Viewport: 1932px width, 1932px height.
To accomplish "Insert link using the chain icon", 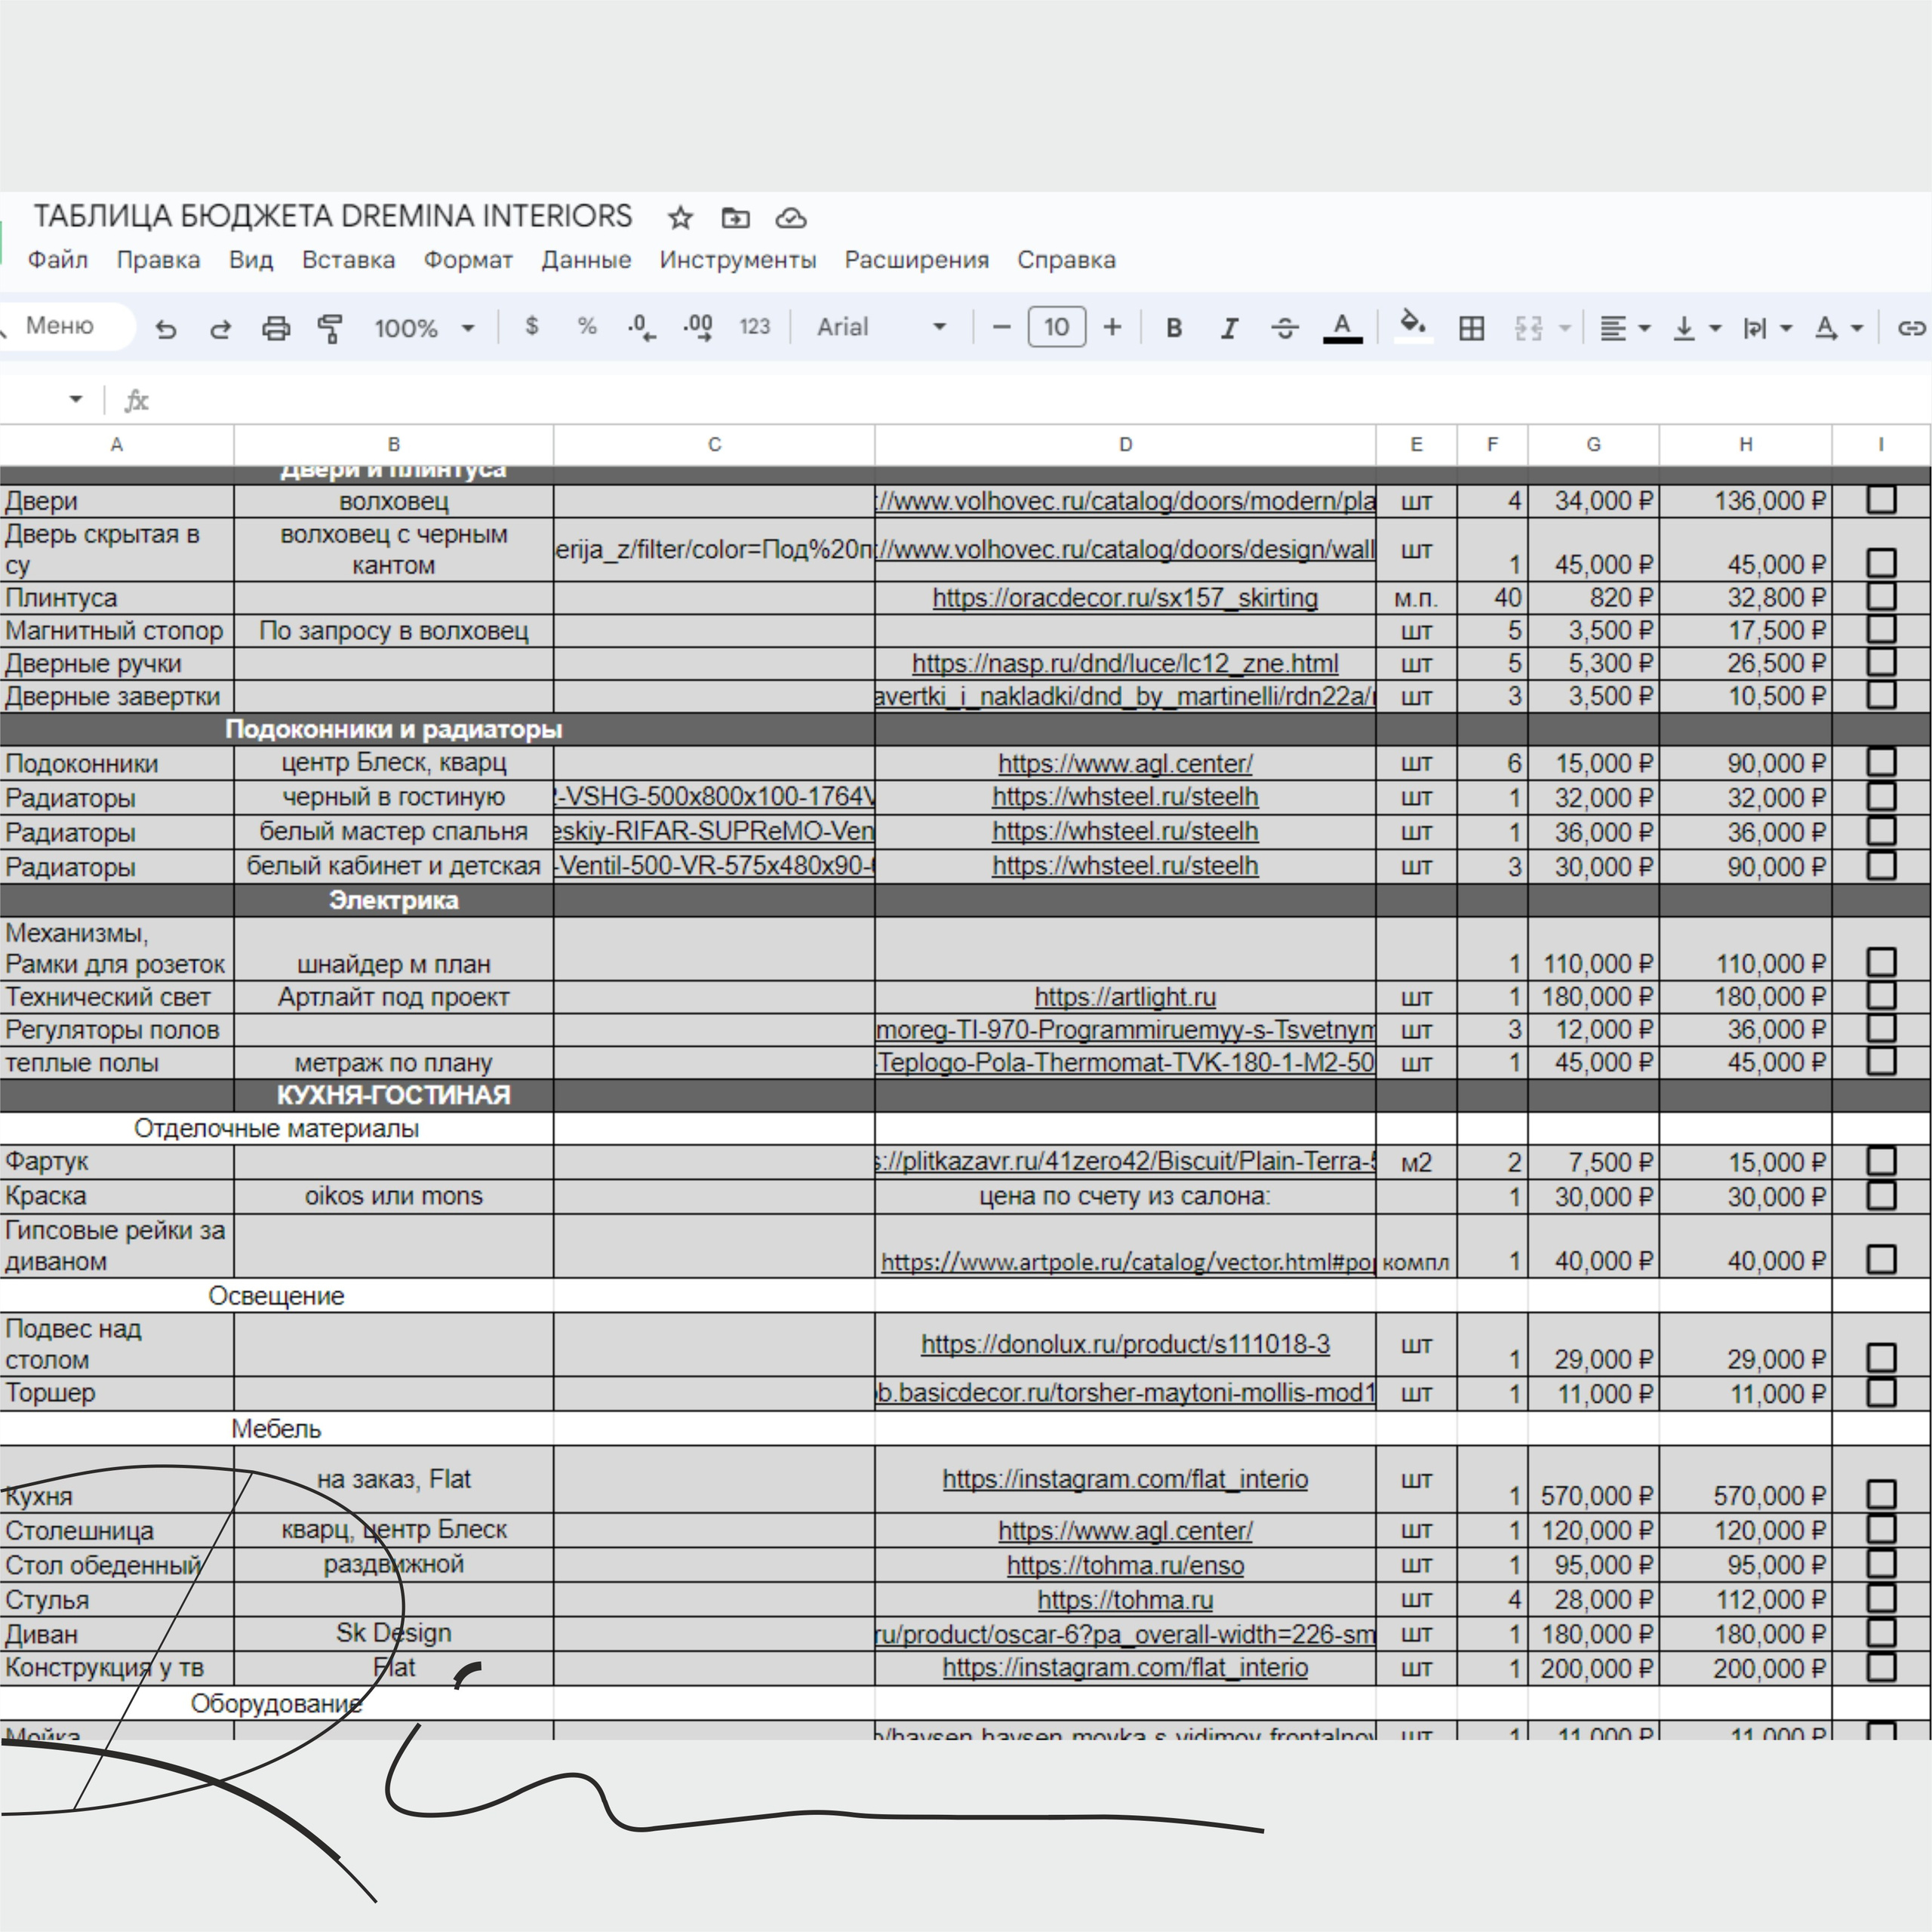I will (1910, 328).
